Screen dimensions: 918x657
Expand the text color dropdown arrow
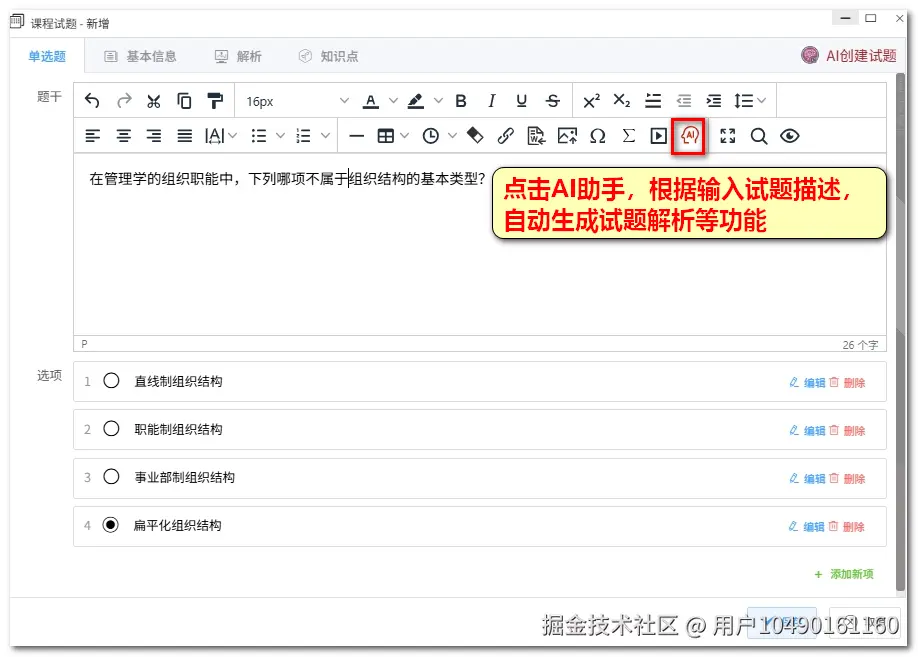point(393,101)
